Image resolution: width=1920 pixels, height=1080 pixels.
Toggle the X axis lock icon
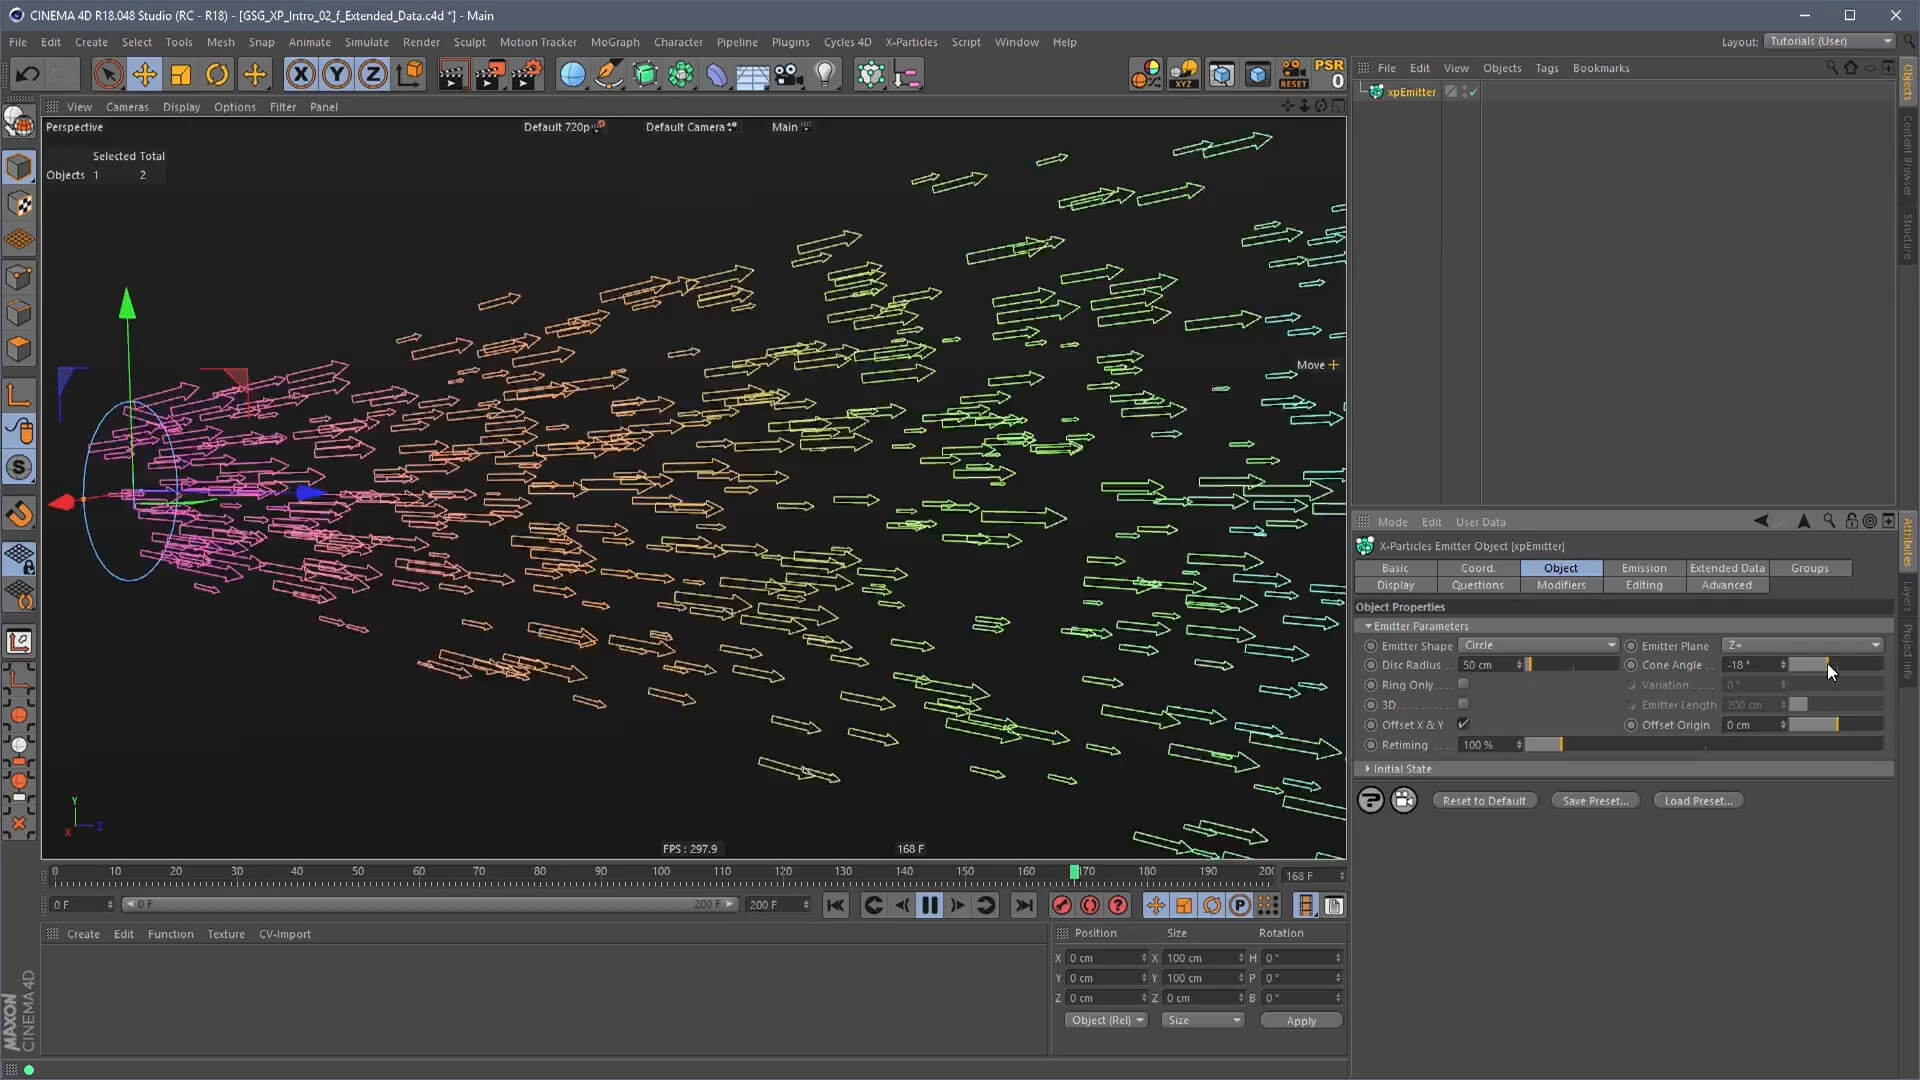tap(300, 74)
